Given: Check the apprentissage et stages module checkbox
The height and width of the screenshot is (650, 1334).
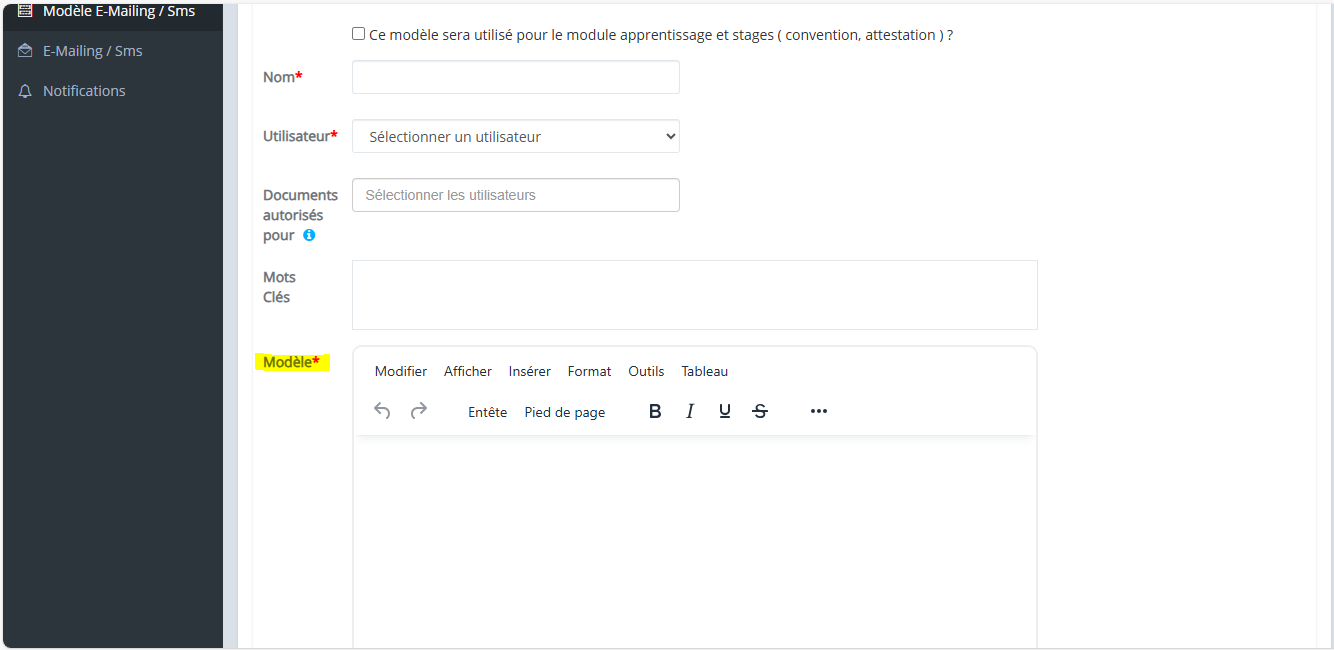Looking at the screenshot, I should click(359, 34).
